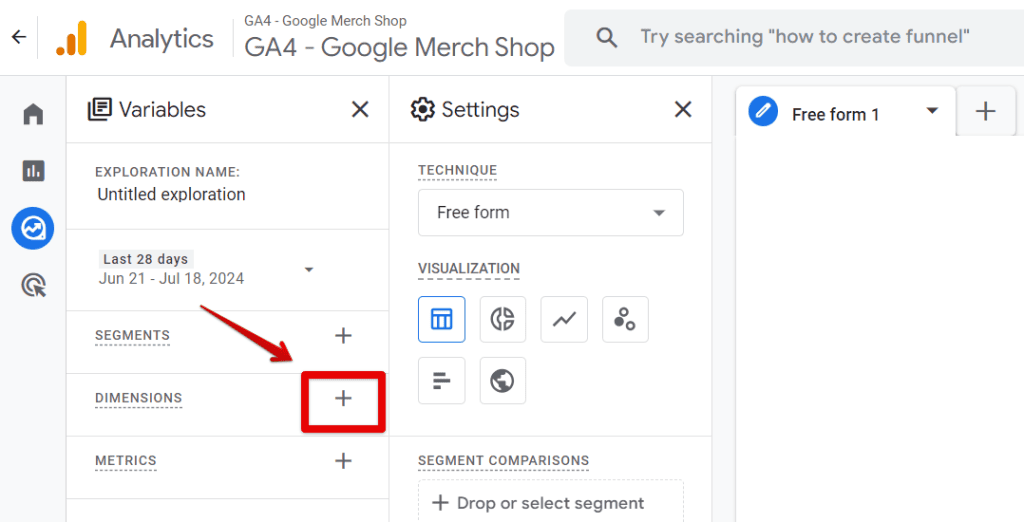Viewport: 1024px width, 522px height.
Task: Open Reports from the sidebar
Action: click(33, 171)
